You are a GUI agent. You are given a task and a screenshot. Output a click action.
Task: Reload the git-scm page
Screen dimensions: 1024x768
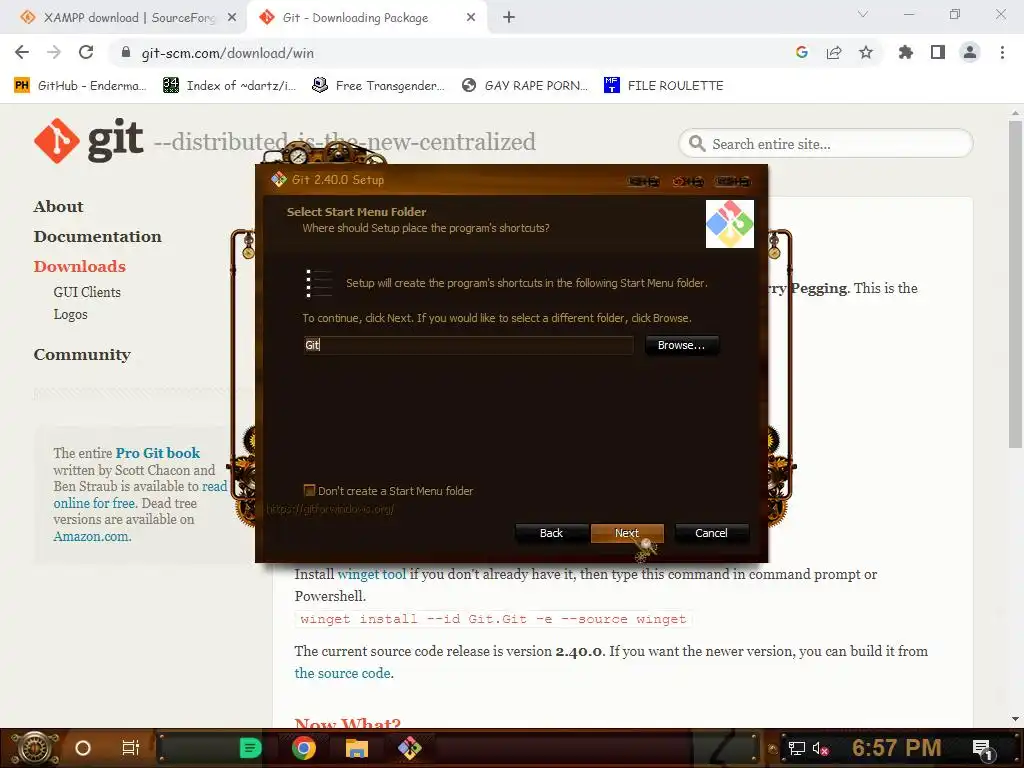[x=86, y=52]
